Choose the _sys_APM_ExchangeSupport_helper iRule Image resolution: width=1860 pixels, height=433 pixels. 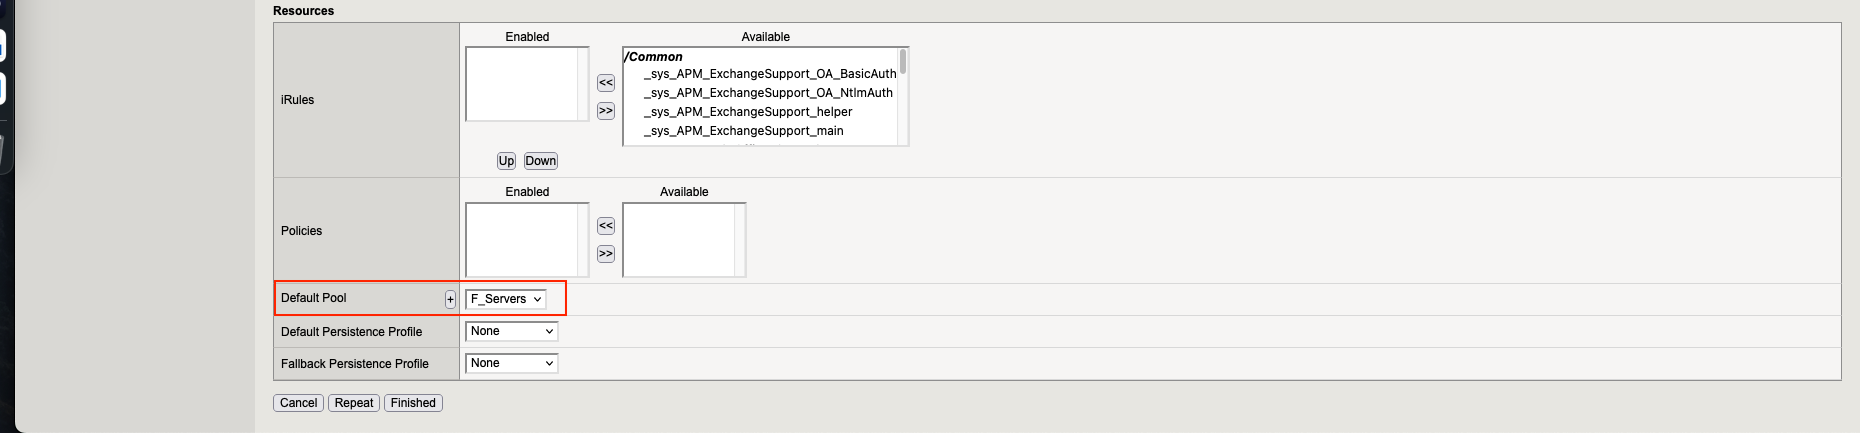point(747,112)
